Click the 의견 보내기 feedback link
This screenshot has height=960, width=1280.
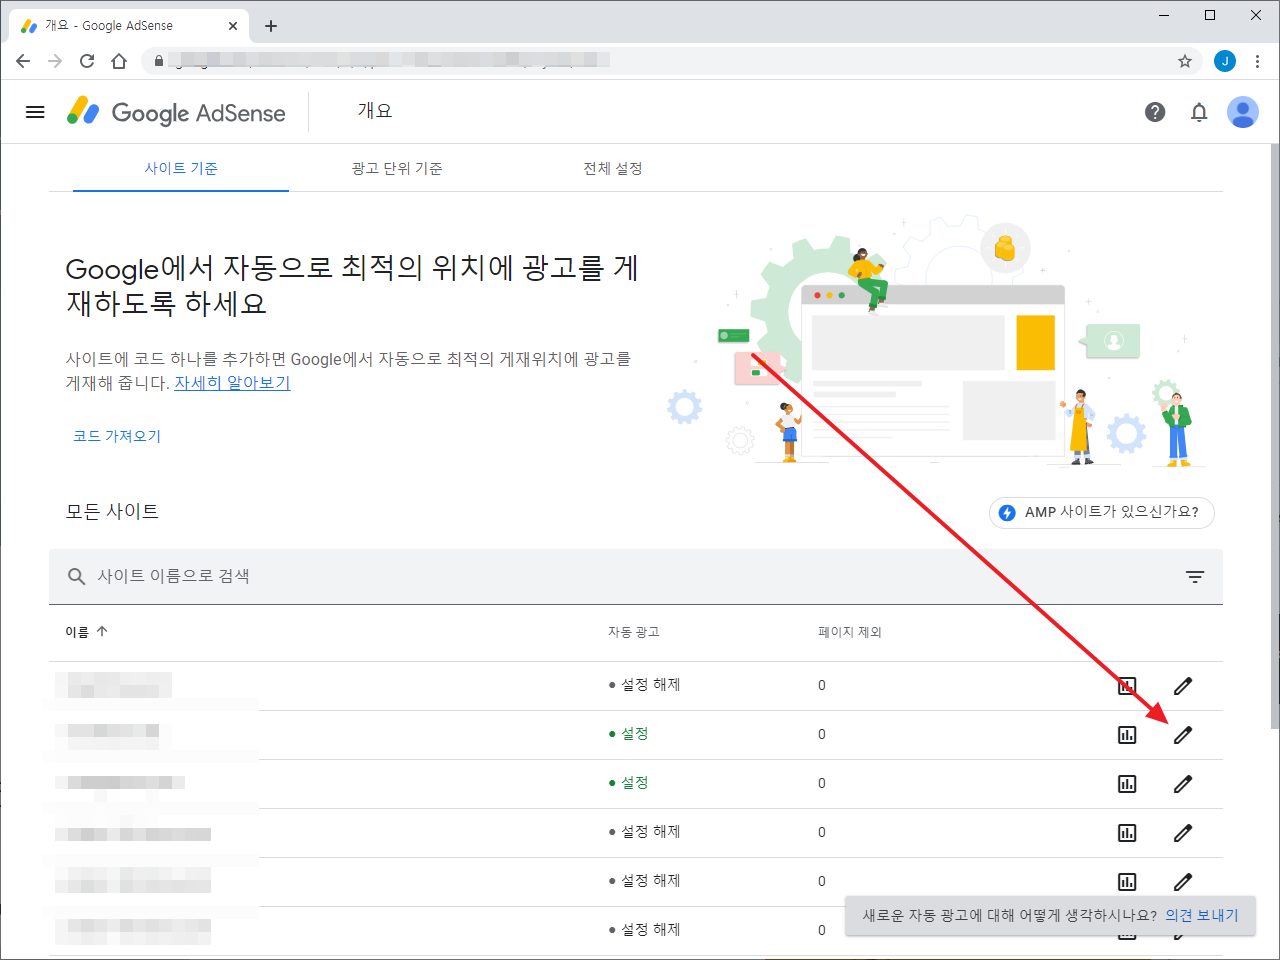[1202, 915]
